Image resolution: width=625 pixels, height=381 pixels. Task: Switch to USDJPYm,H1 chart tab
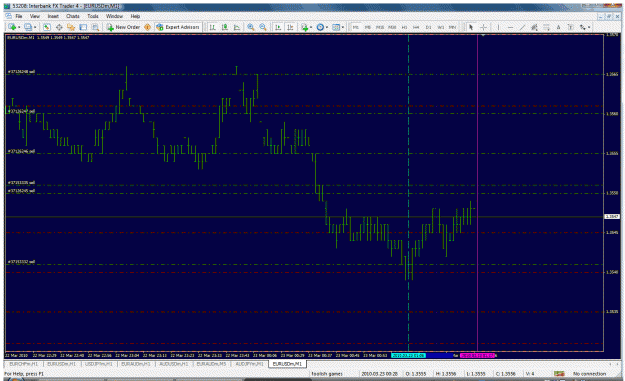click(100, 364)
